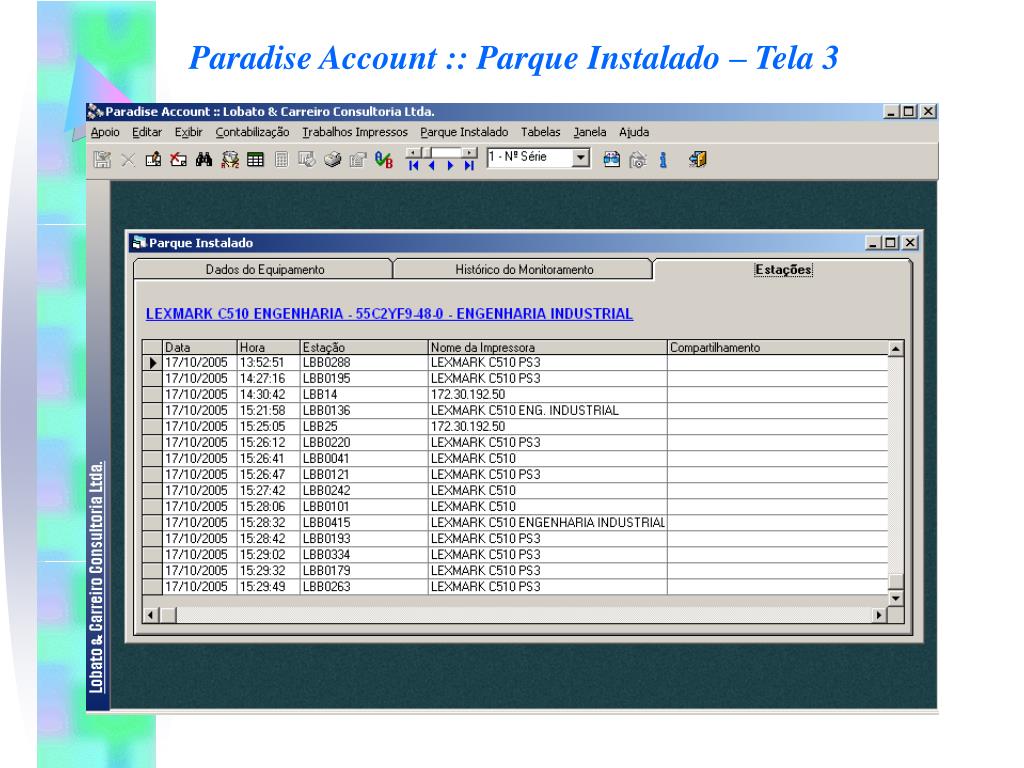Open the Tabelas menu

[541, 132]
